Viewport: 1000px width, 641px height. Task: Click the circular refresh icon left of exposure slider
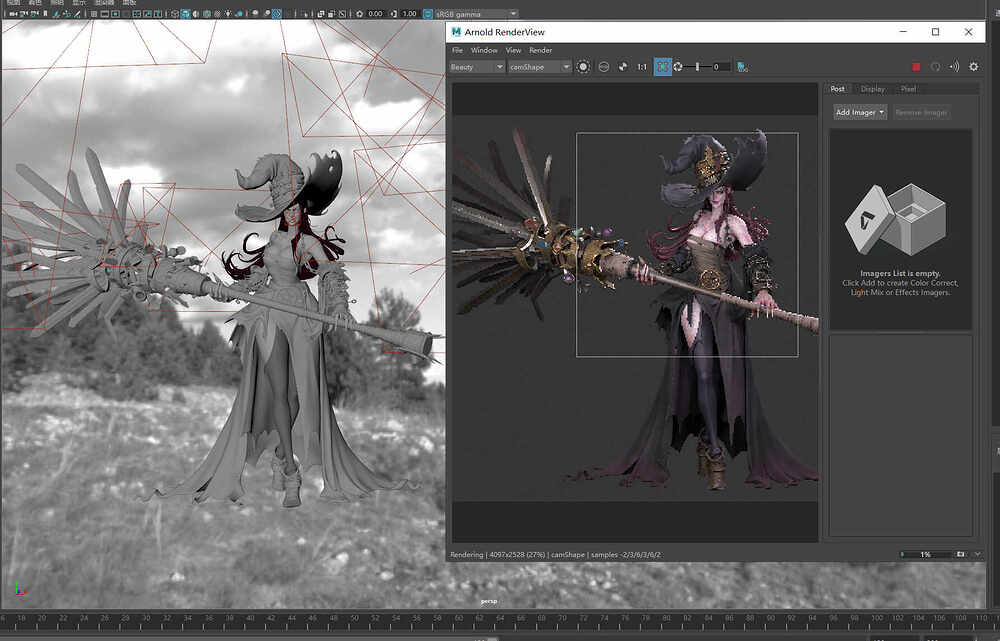(678, 67)
